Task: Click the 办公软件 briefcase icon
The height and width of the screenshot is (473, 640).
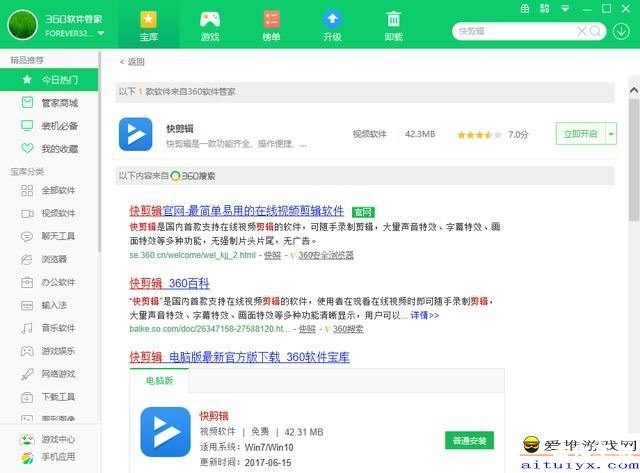Action: point(27,282)
